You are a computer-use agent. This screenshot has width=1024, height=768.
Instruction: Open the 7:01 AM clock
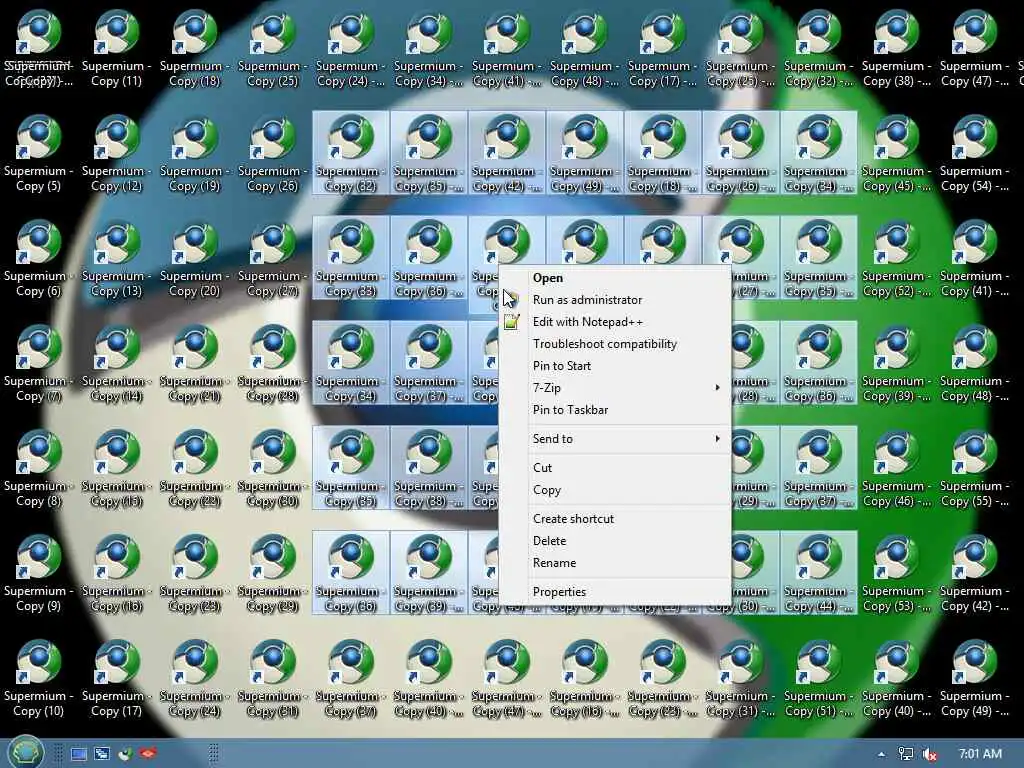point(980,754)
